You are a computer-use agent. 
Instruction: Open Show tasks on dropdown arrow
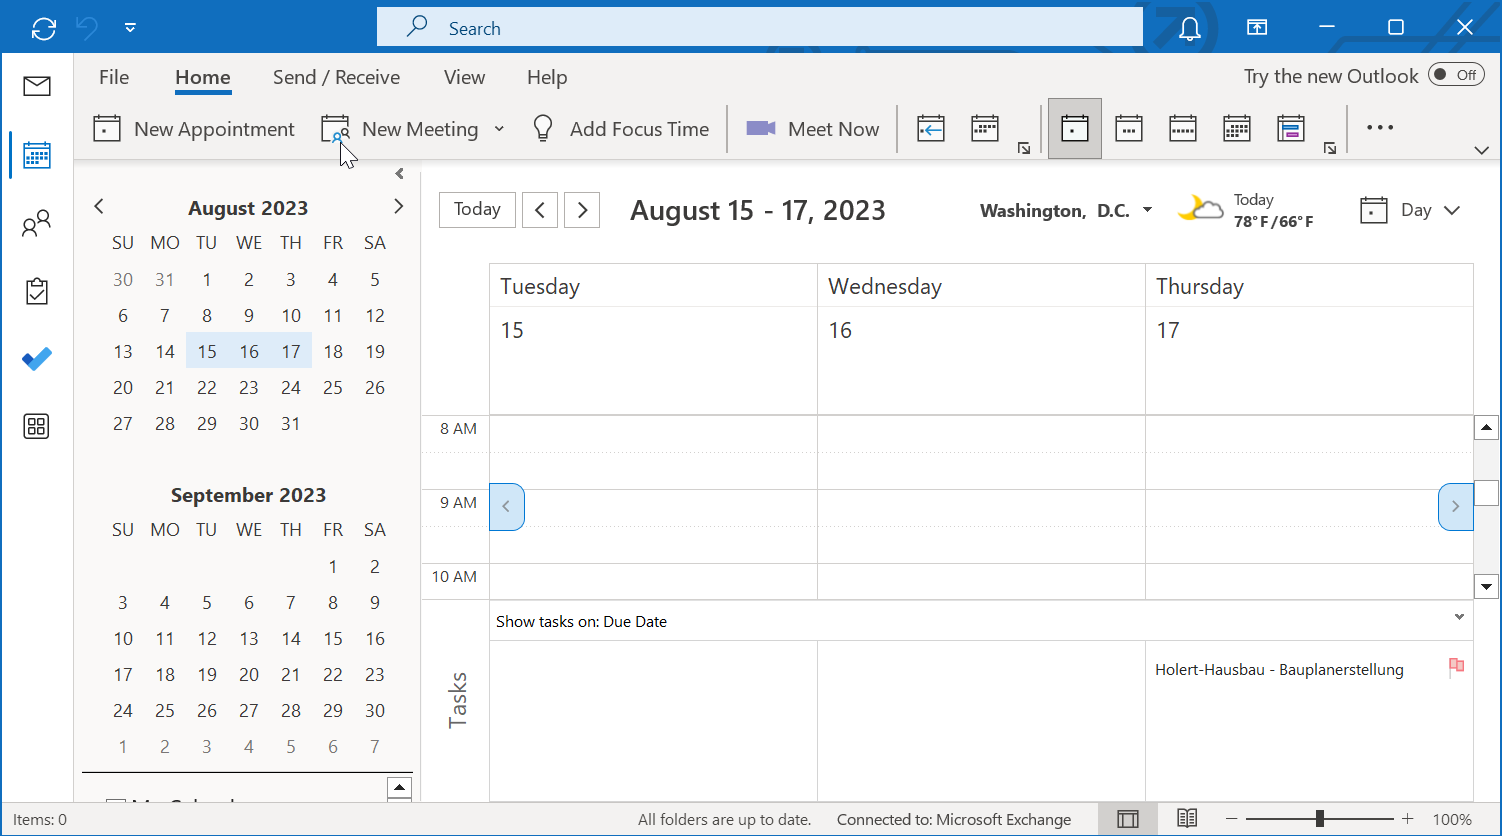[1459, 617]
